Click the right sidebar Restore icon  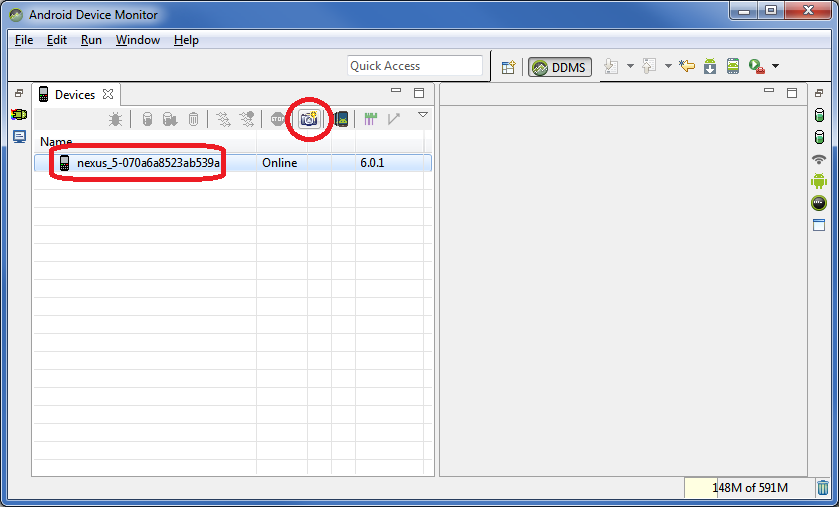click(819, 93)
